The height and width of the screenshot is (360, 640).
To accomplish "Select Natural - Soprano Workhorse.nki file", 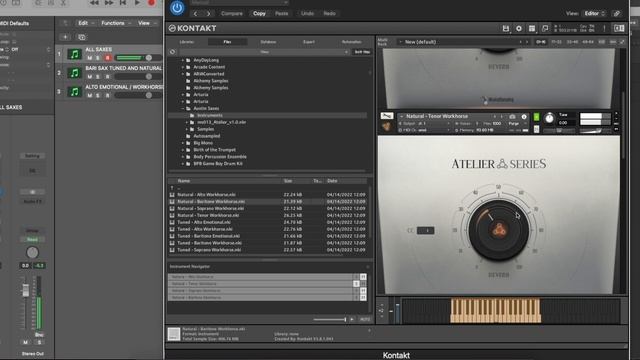I will [211, 209].
